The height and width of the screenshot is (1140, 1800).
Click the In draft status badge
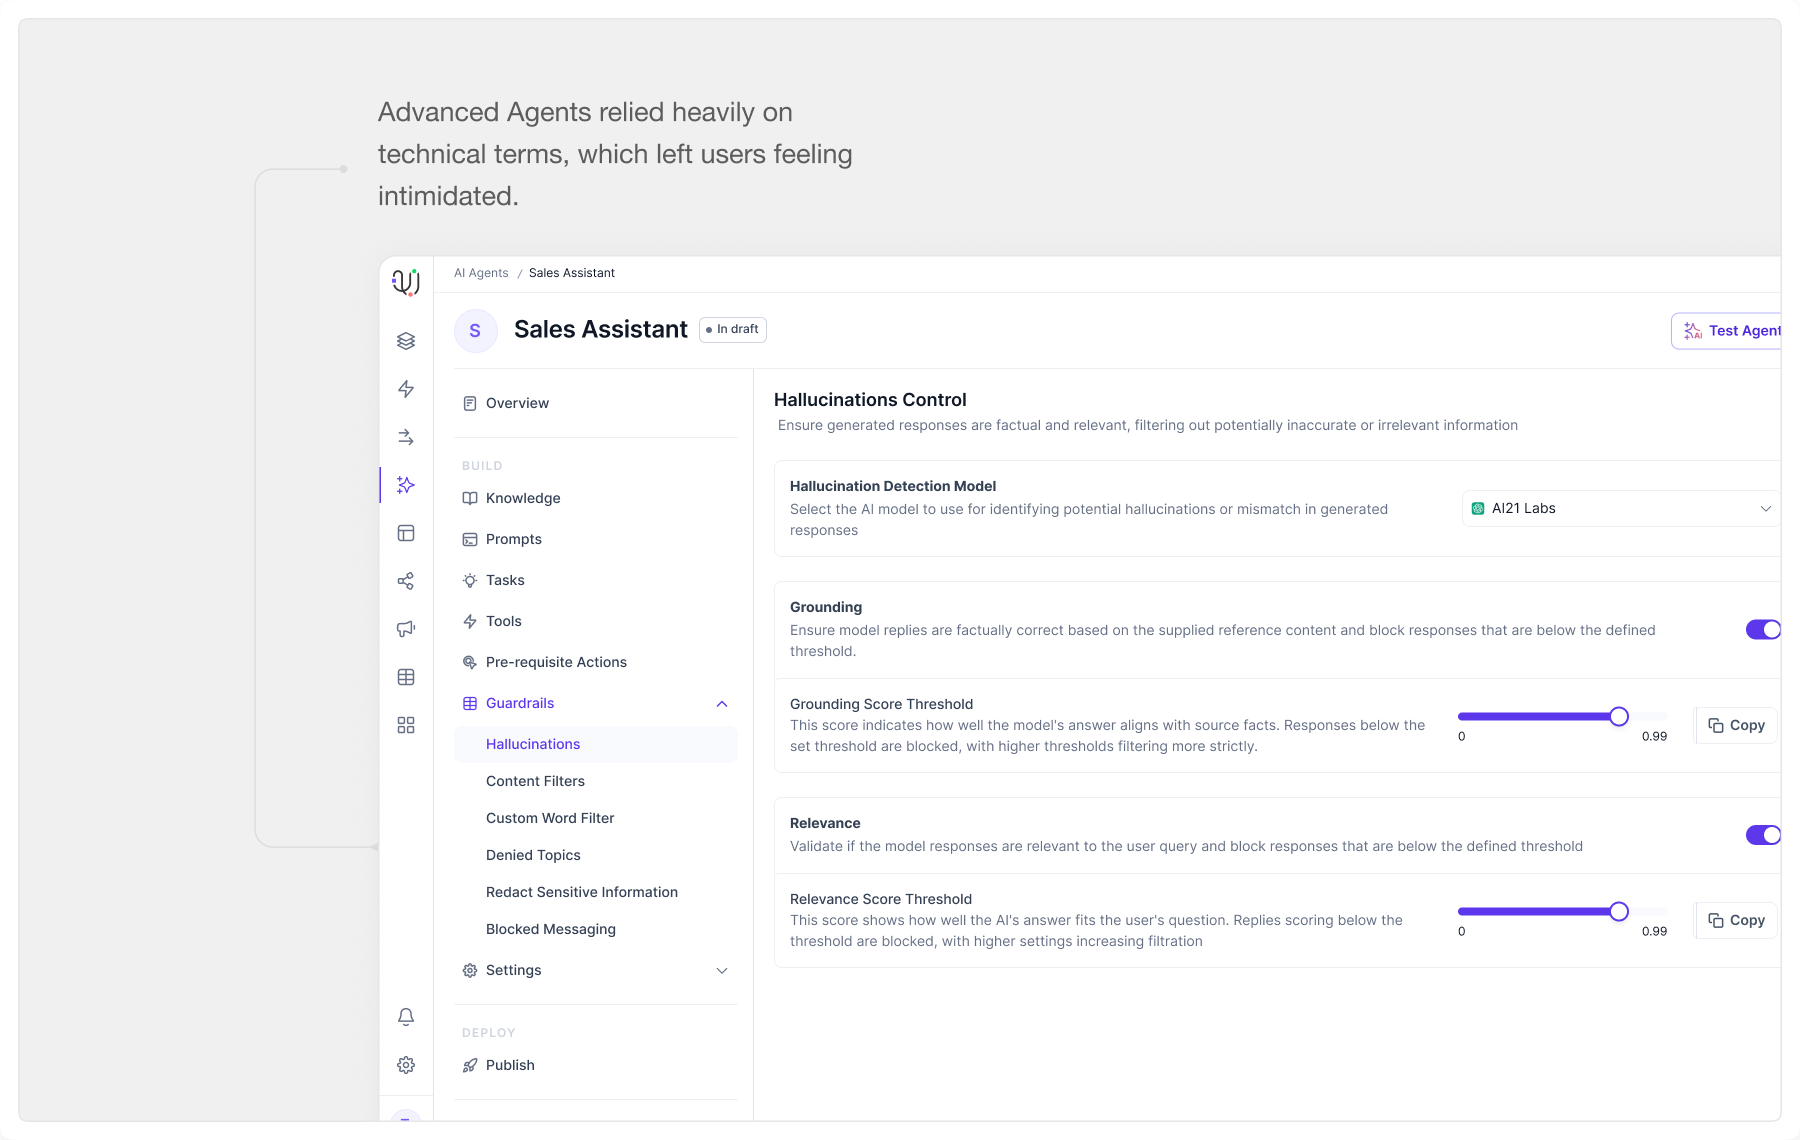(x=733, y=329)
